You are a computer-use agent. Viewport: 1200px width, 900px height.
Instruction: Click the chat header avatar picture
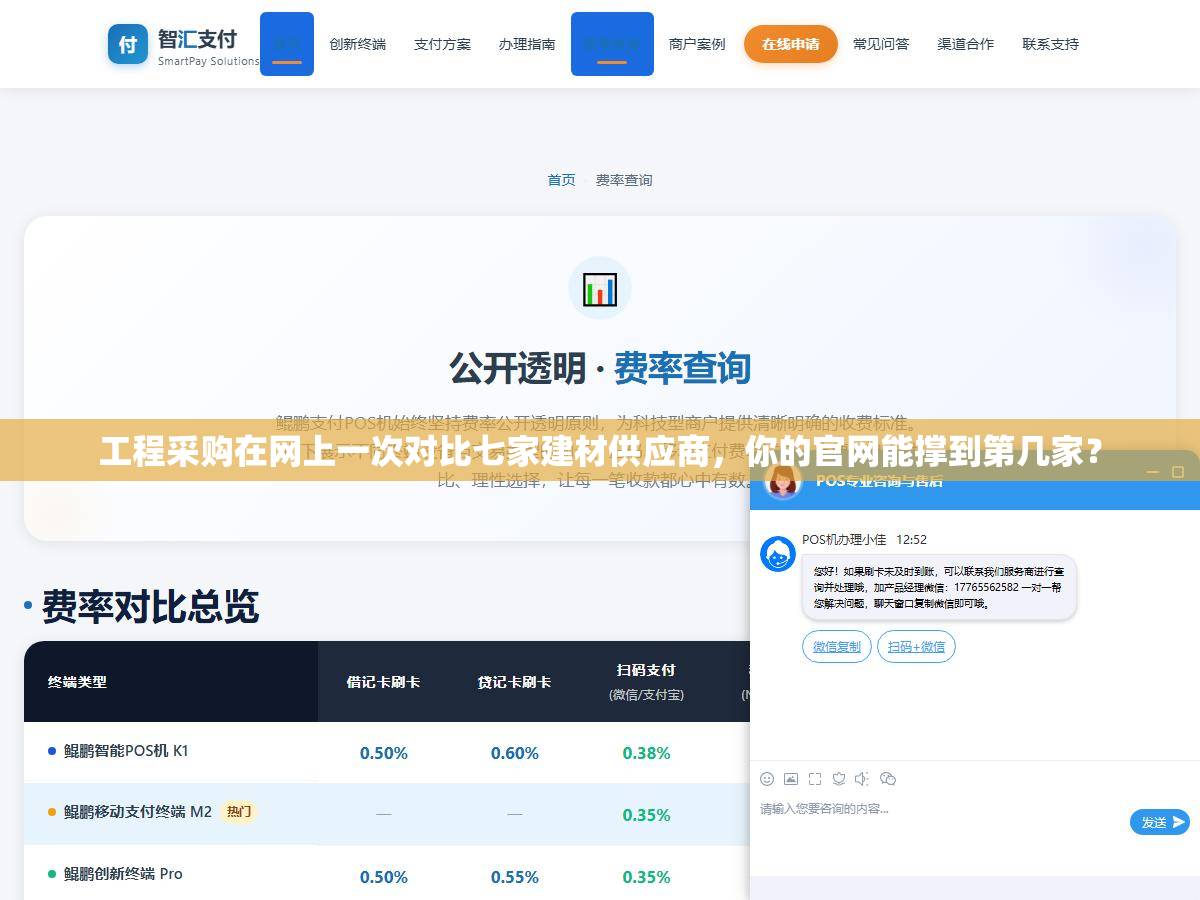(782, 480)
